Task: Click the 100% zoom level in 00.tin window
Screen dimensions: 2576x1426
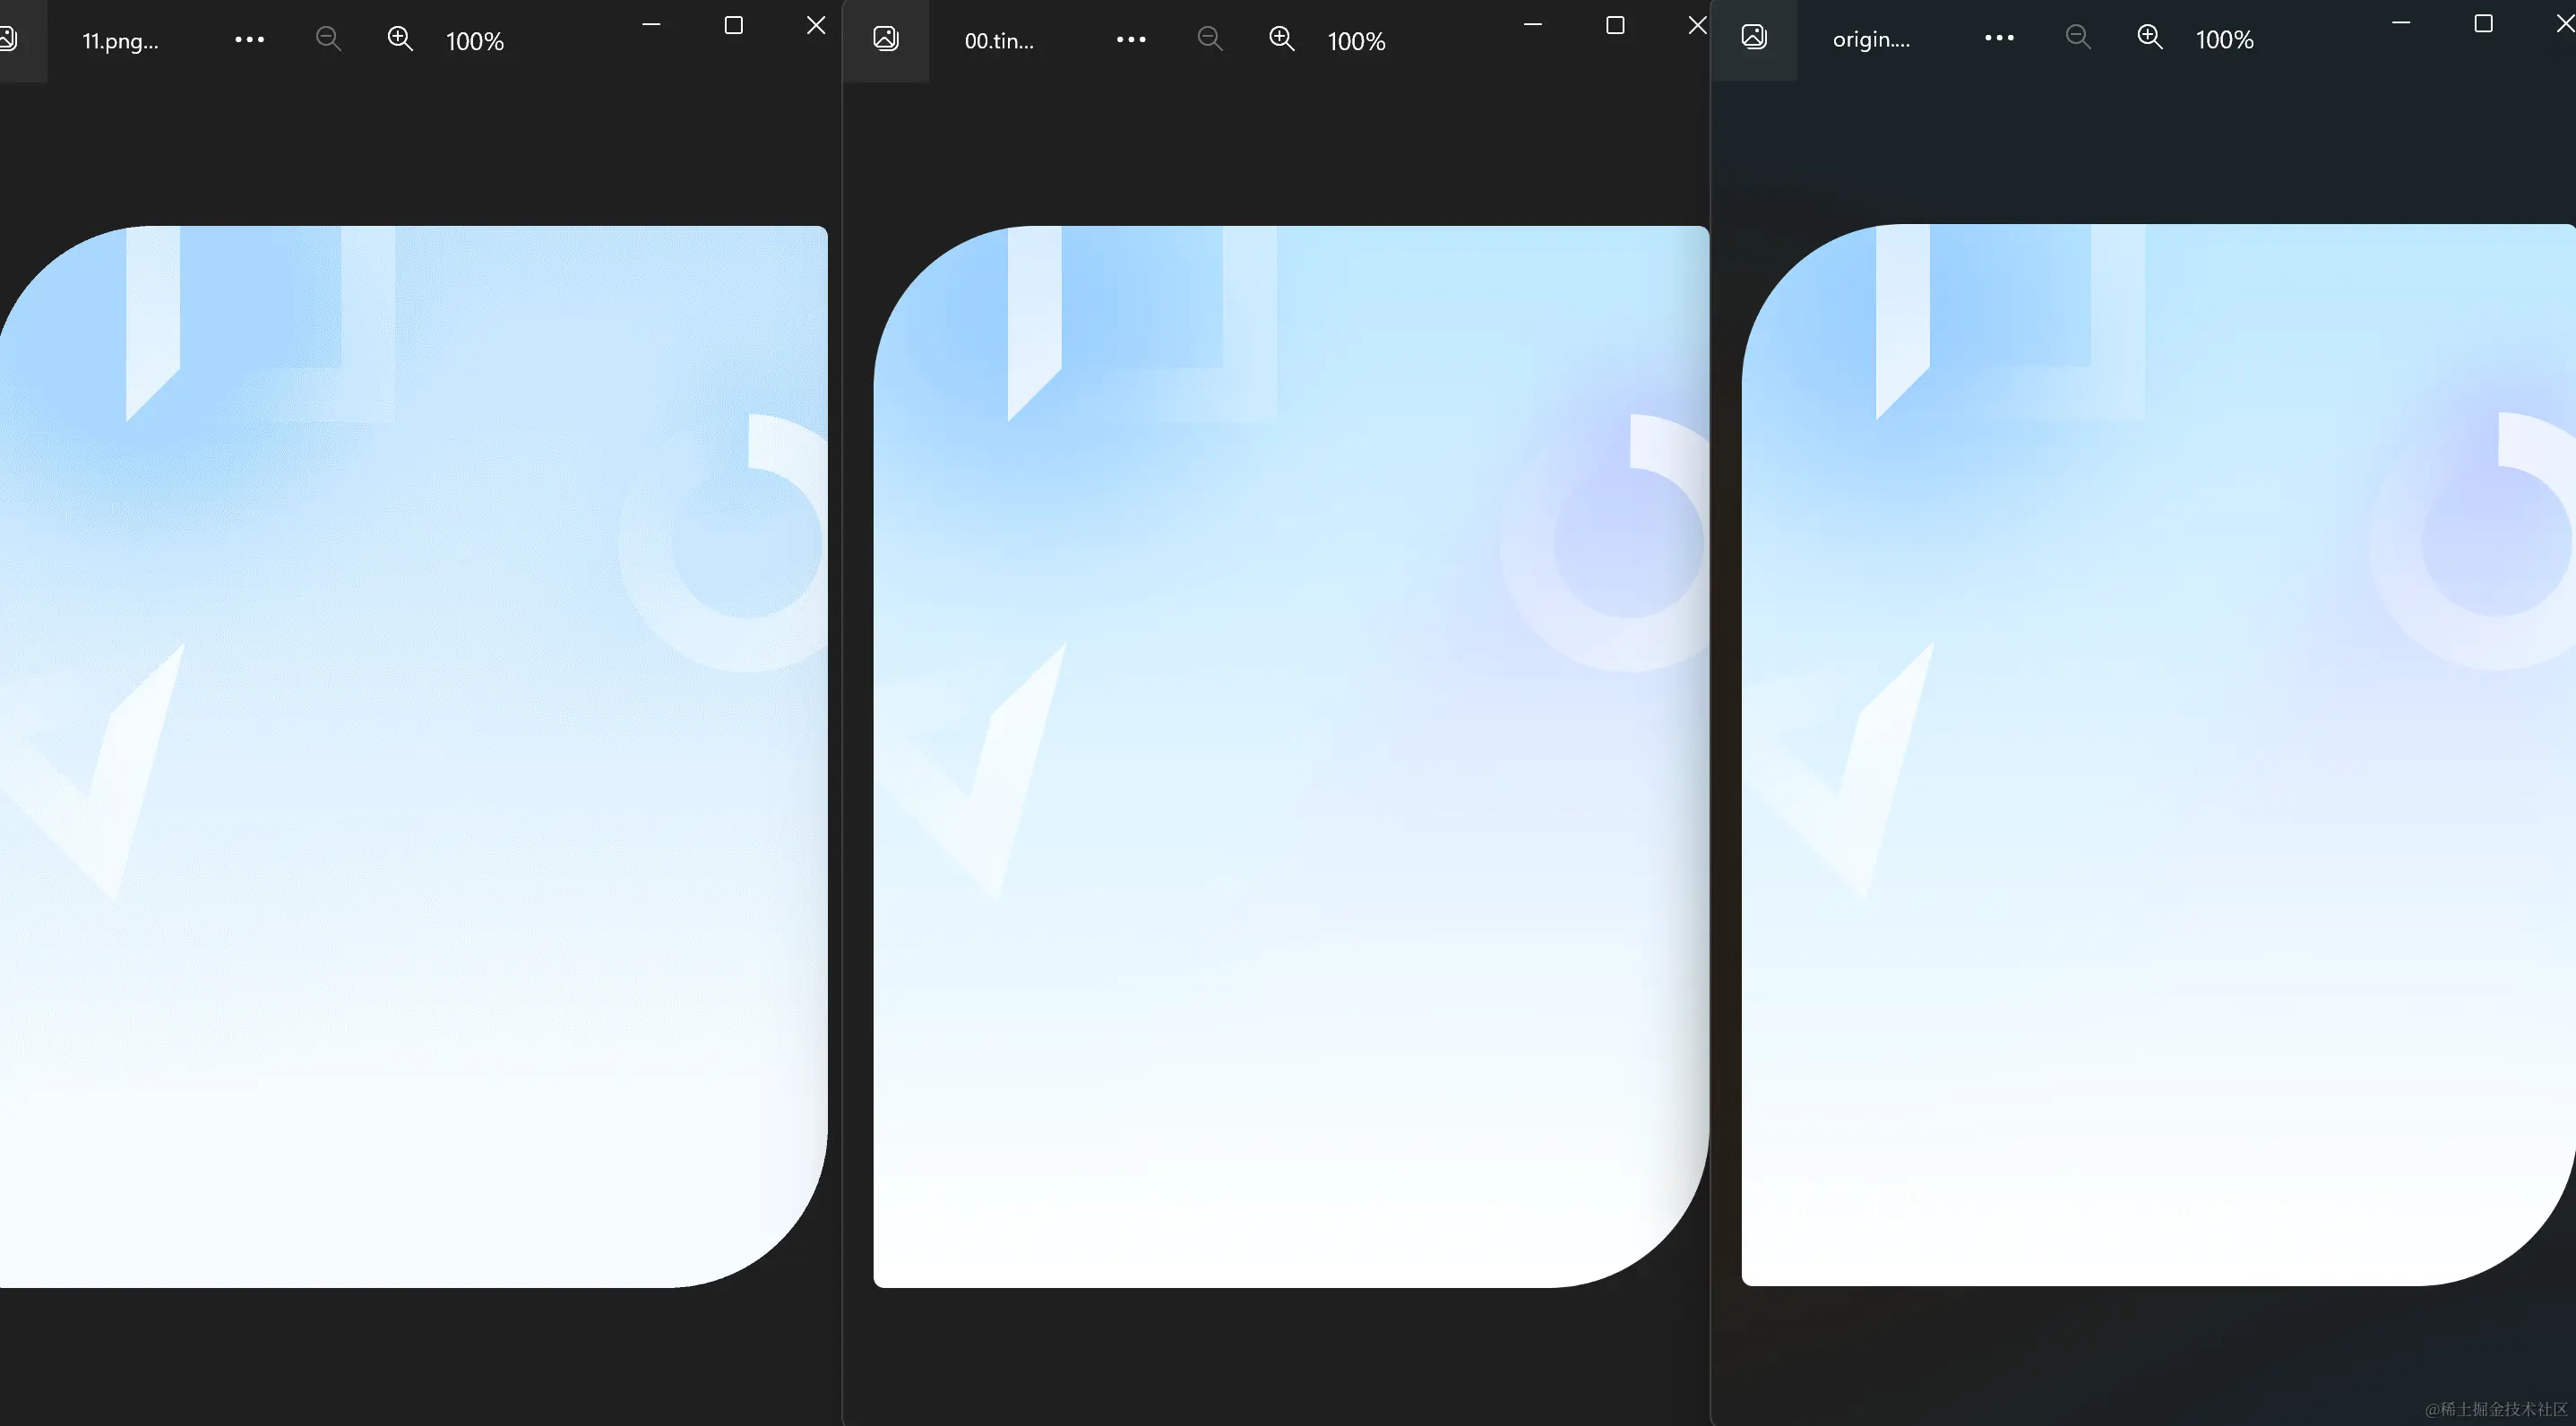Action: tap(1356, 41)
